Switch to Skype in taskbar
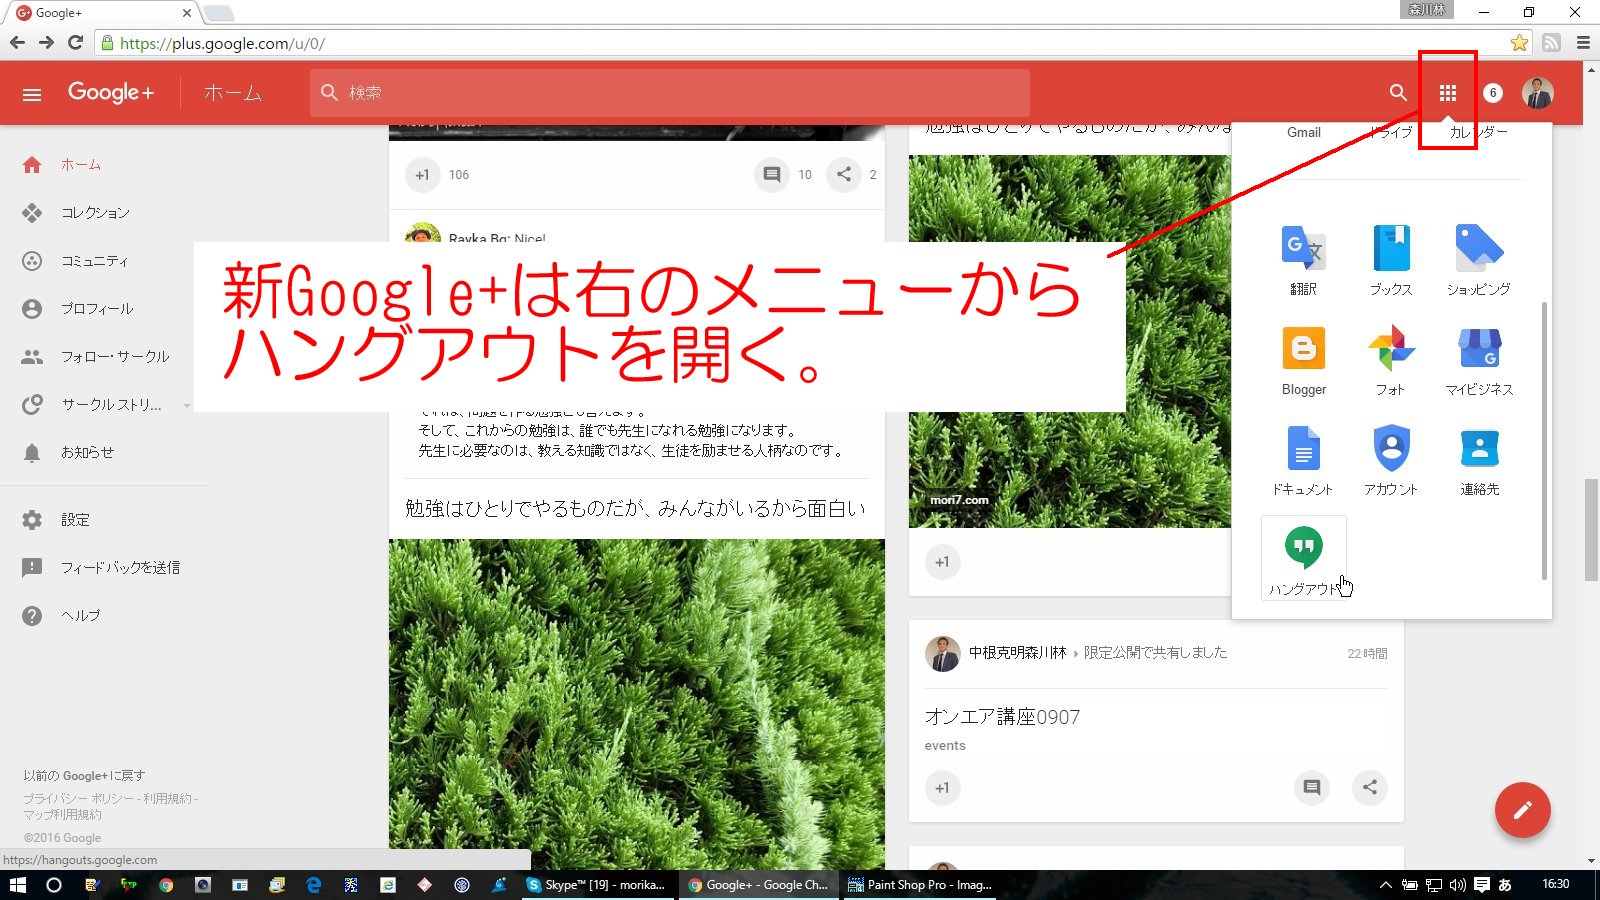Image resolution: width=1600 pixels, height=900 pixels. pos(596,885)
